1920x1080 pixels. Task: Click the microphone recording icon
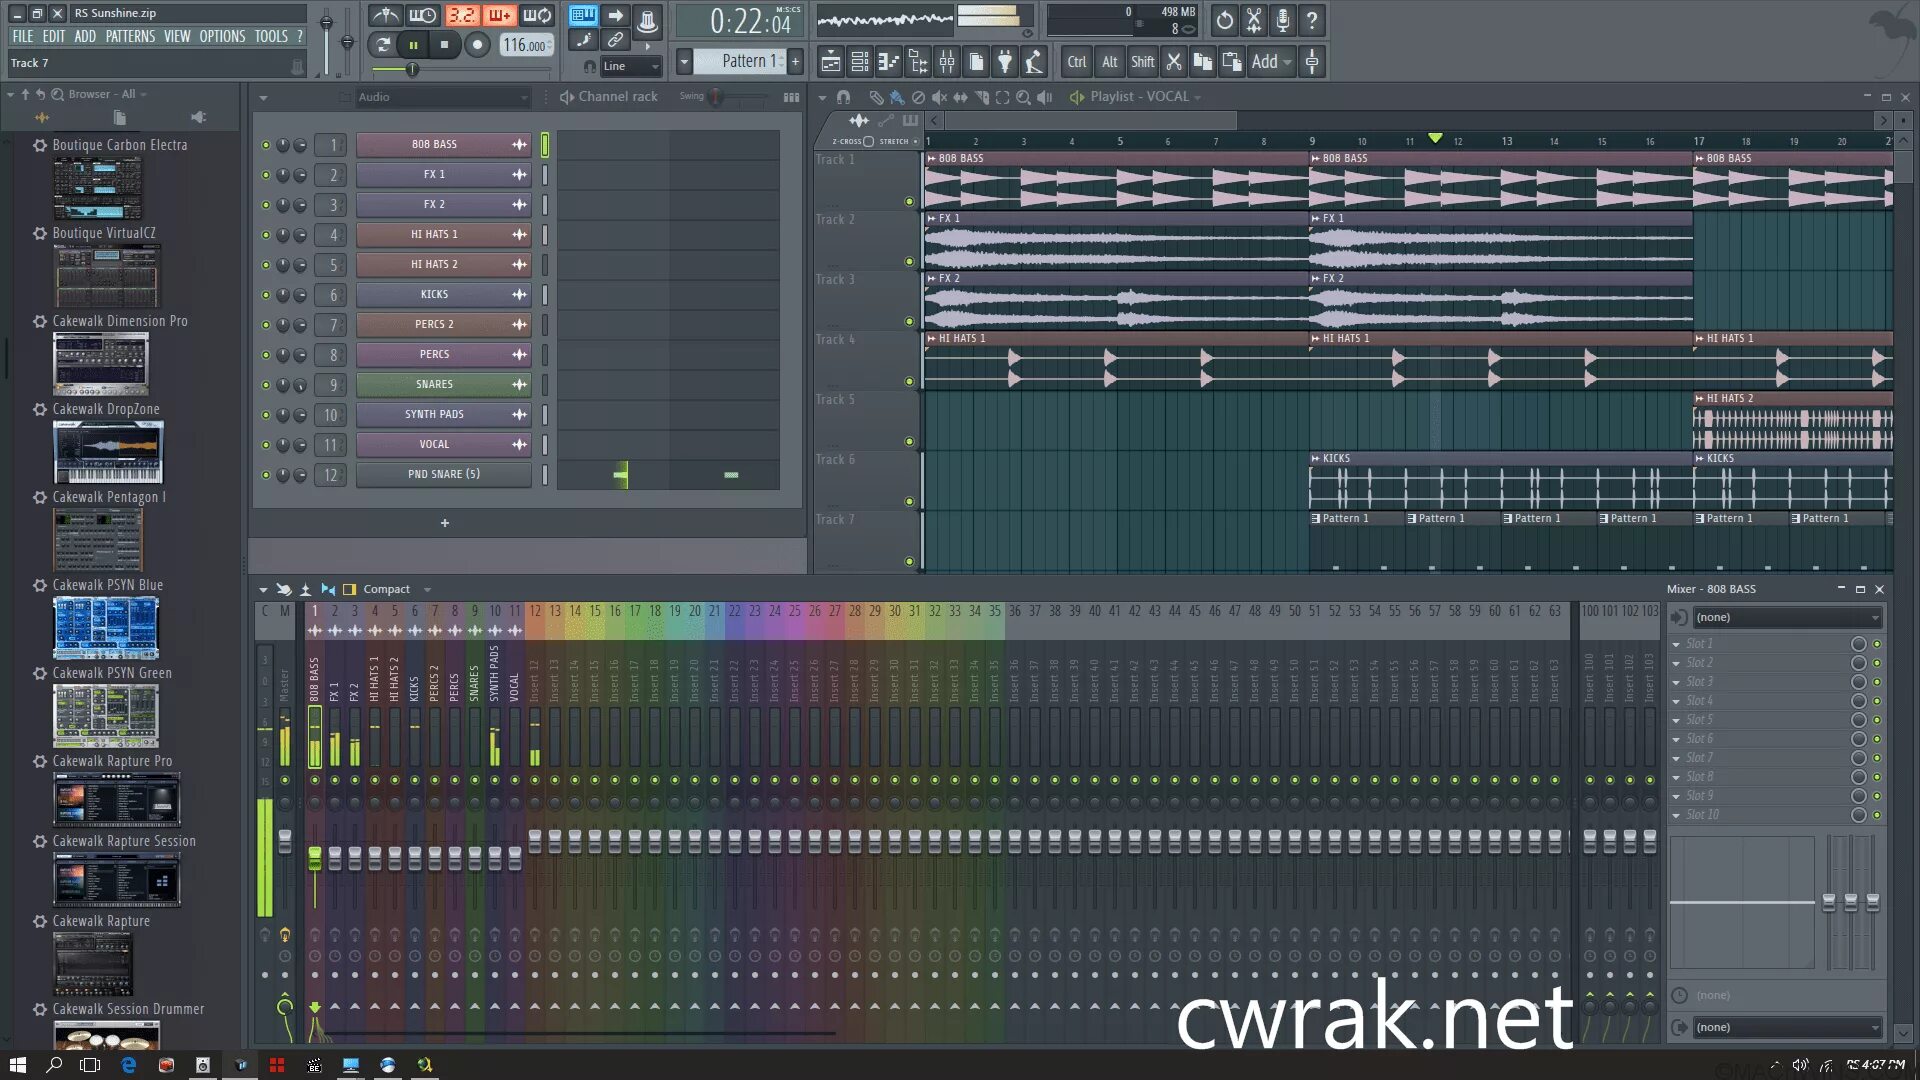pos(1282,19)
